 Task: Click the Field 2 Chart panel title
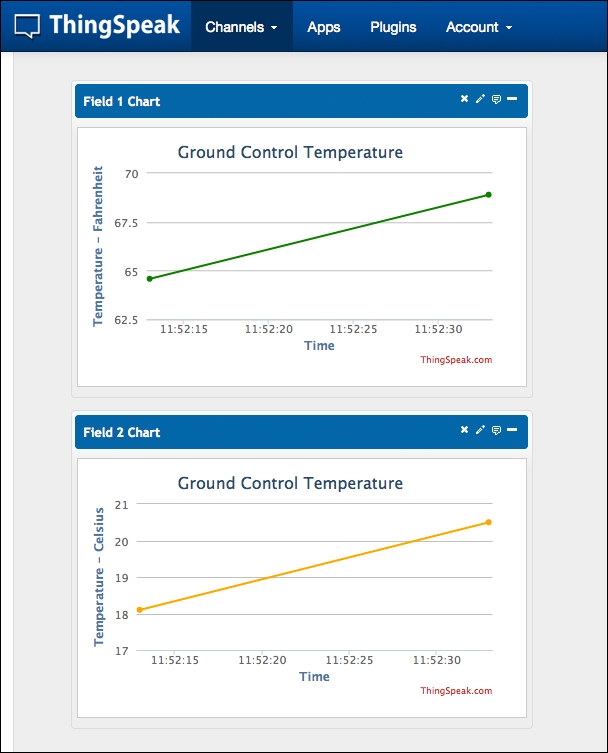point(122,433)
